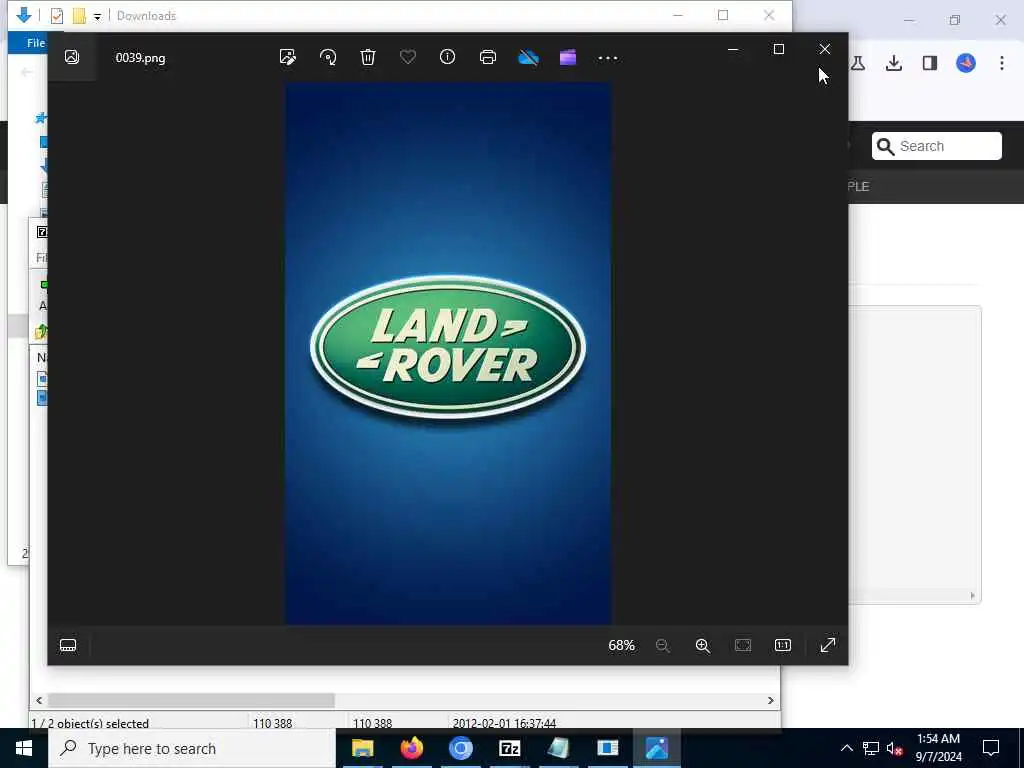Switch to Photos app in taskbar
Viewport: 1024px width, 768px height.
pyautogui.click(x=656, y=748)
